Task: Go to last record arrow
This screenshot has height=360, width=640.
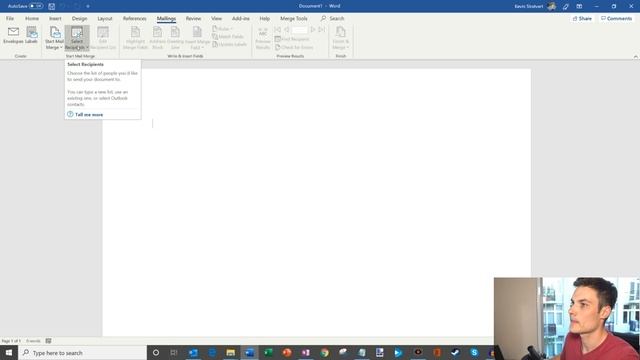Action: point(322,30)
